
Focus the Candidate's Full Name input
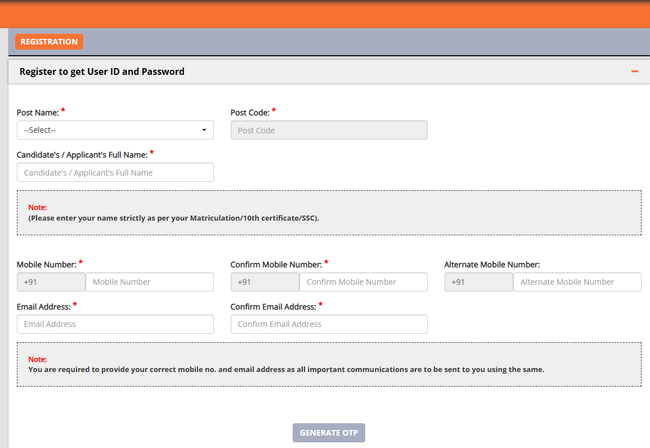pyautogui.click(x=115, y=172)
